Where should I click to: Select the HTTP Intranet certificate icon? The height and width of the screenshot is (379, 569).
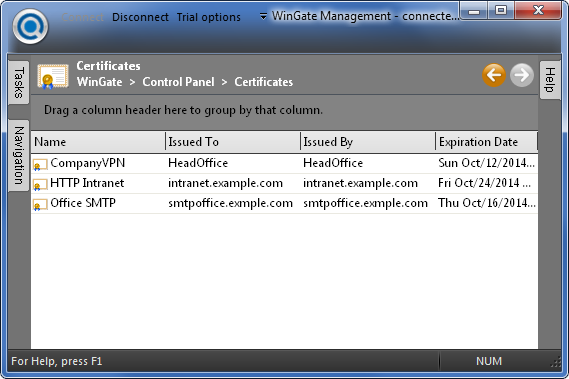(x=40, y=185)
